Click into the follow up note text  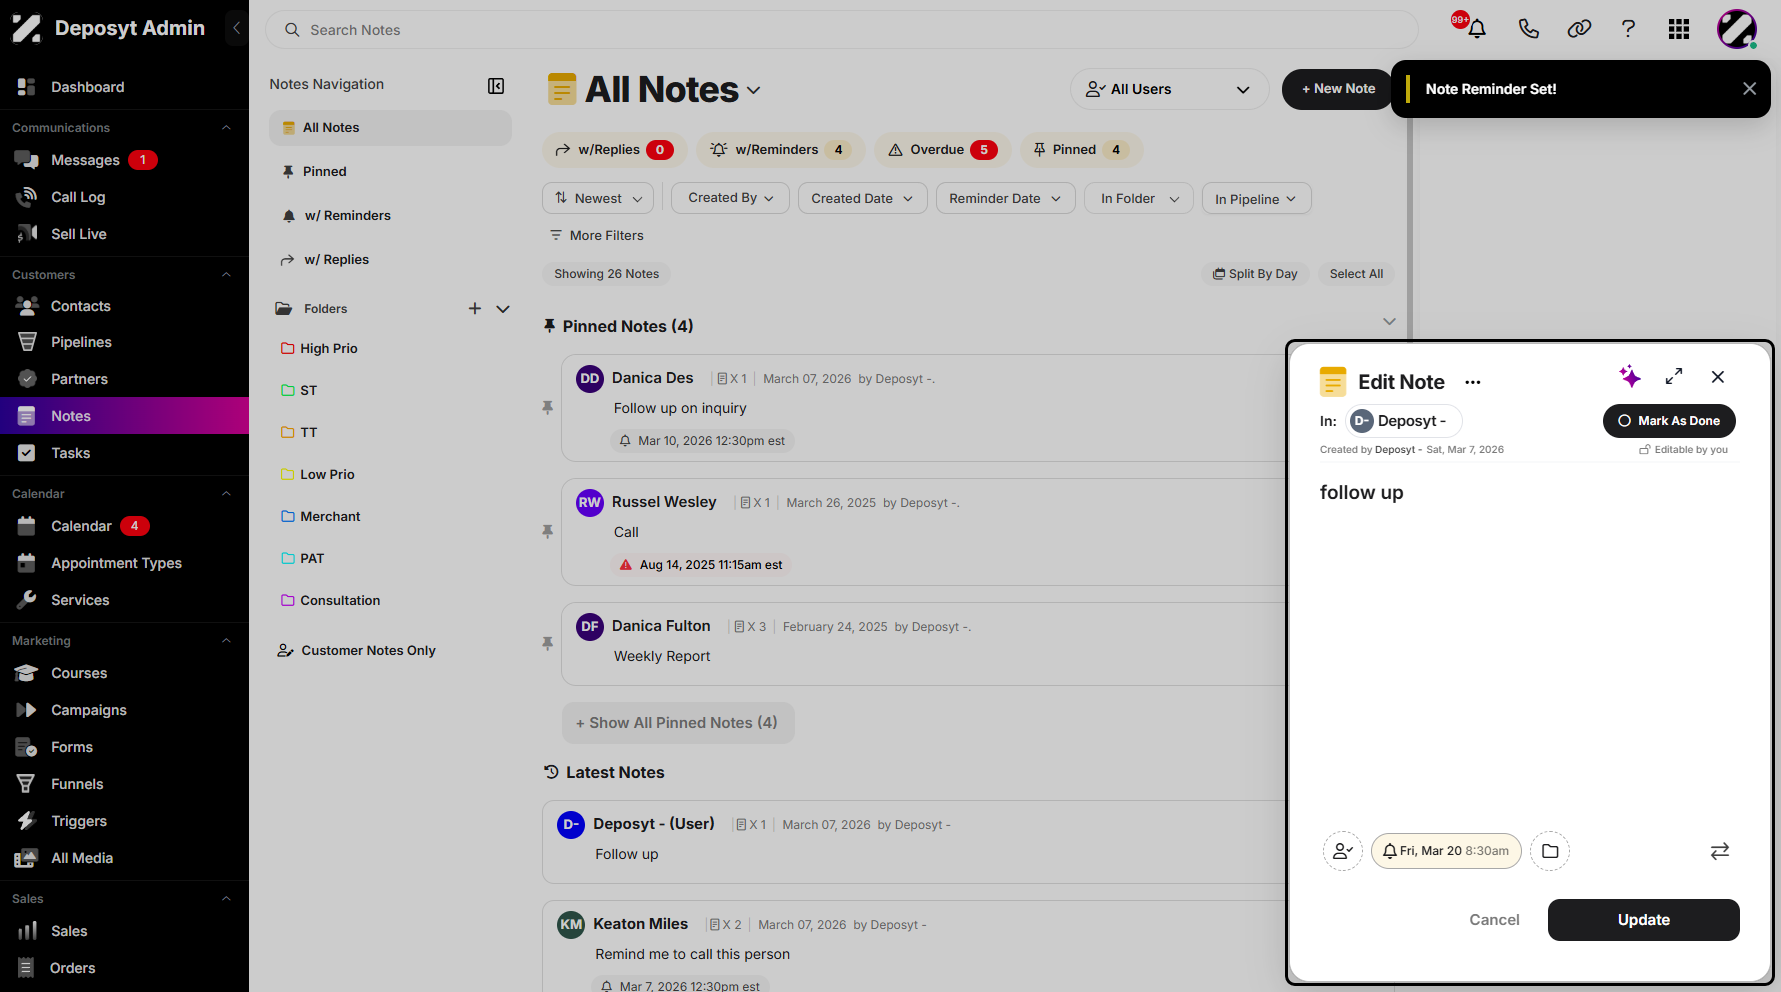pyautogui.click(x=1361, y=493)
